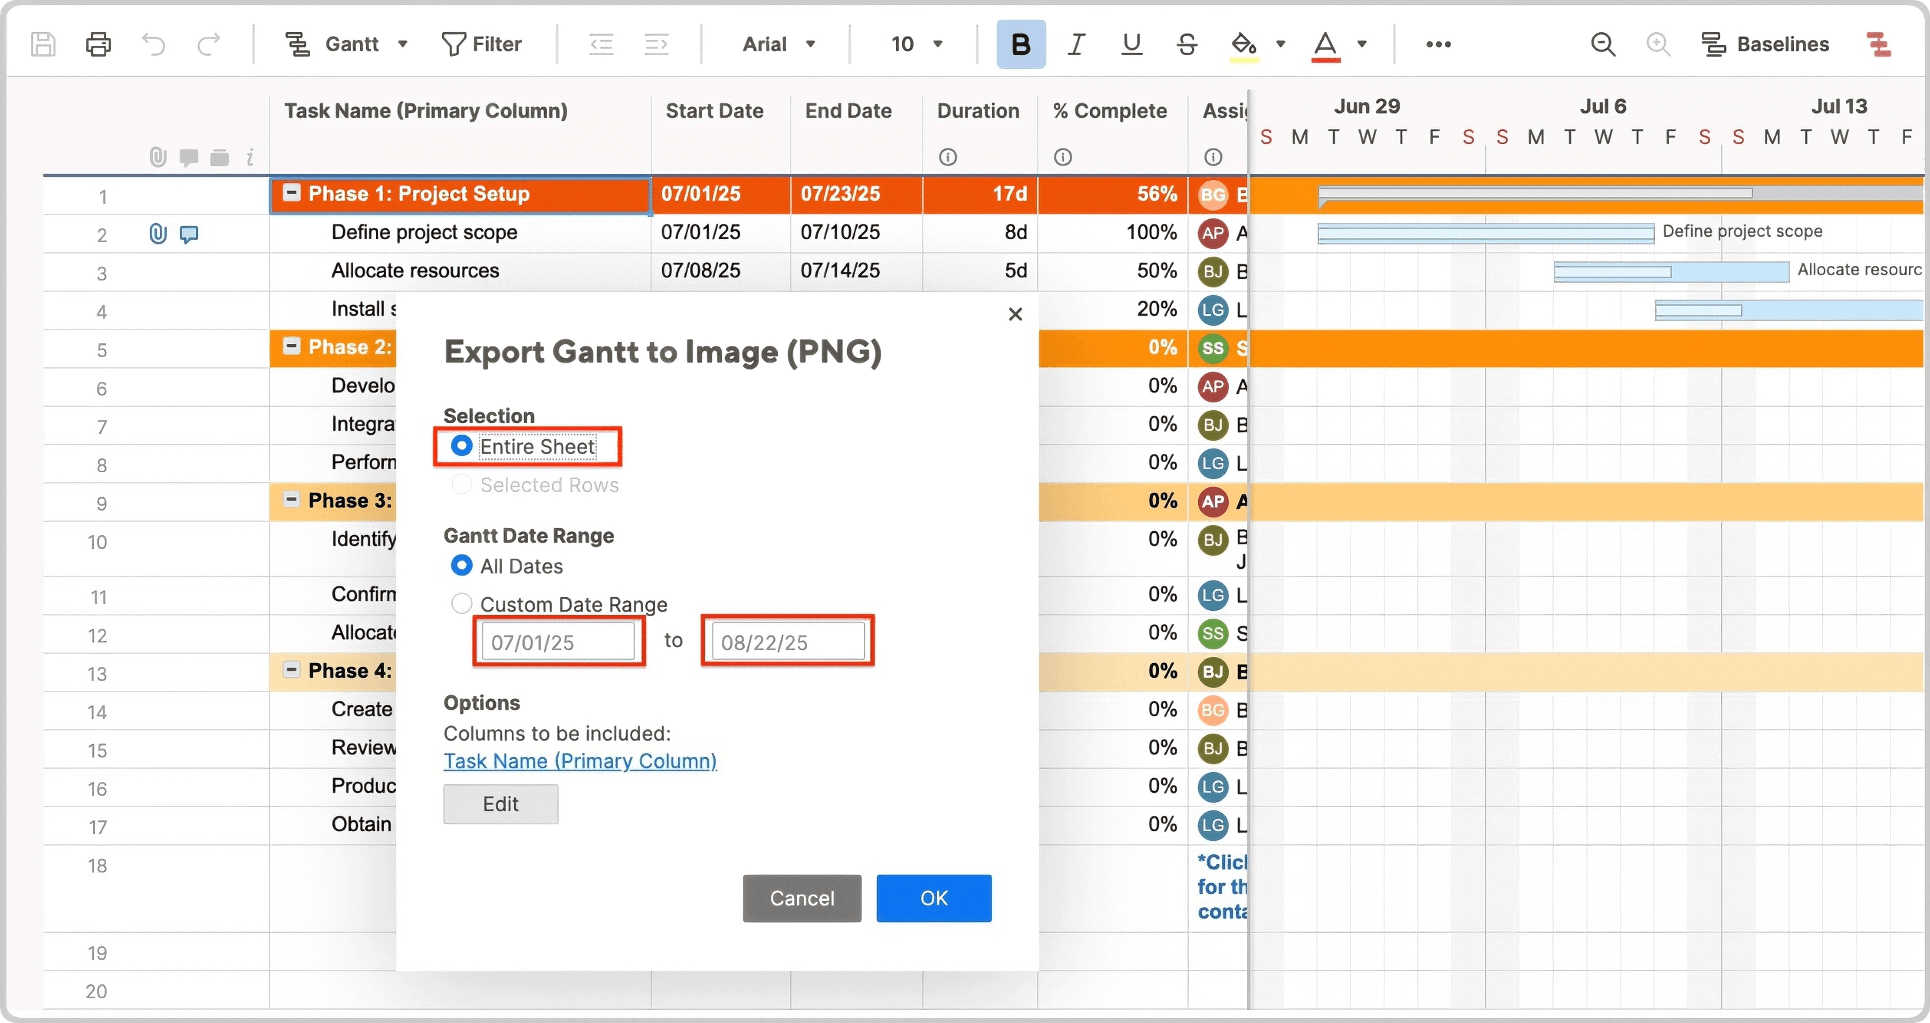Toggle strikethrough formatting
The height and width of the screenshot is (1023, 1930).
[x=1186, y=44]
